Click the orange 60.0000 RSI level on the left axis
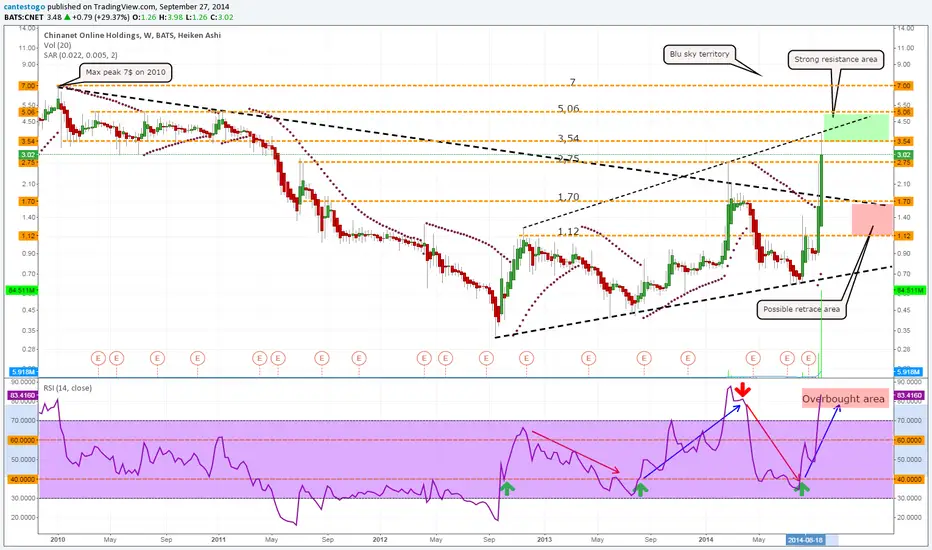The height and width of the screenshot is (550, 932). coord(23,440)
